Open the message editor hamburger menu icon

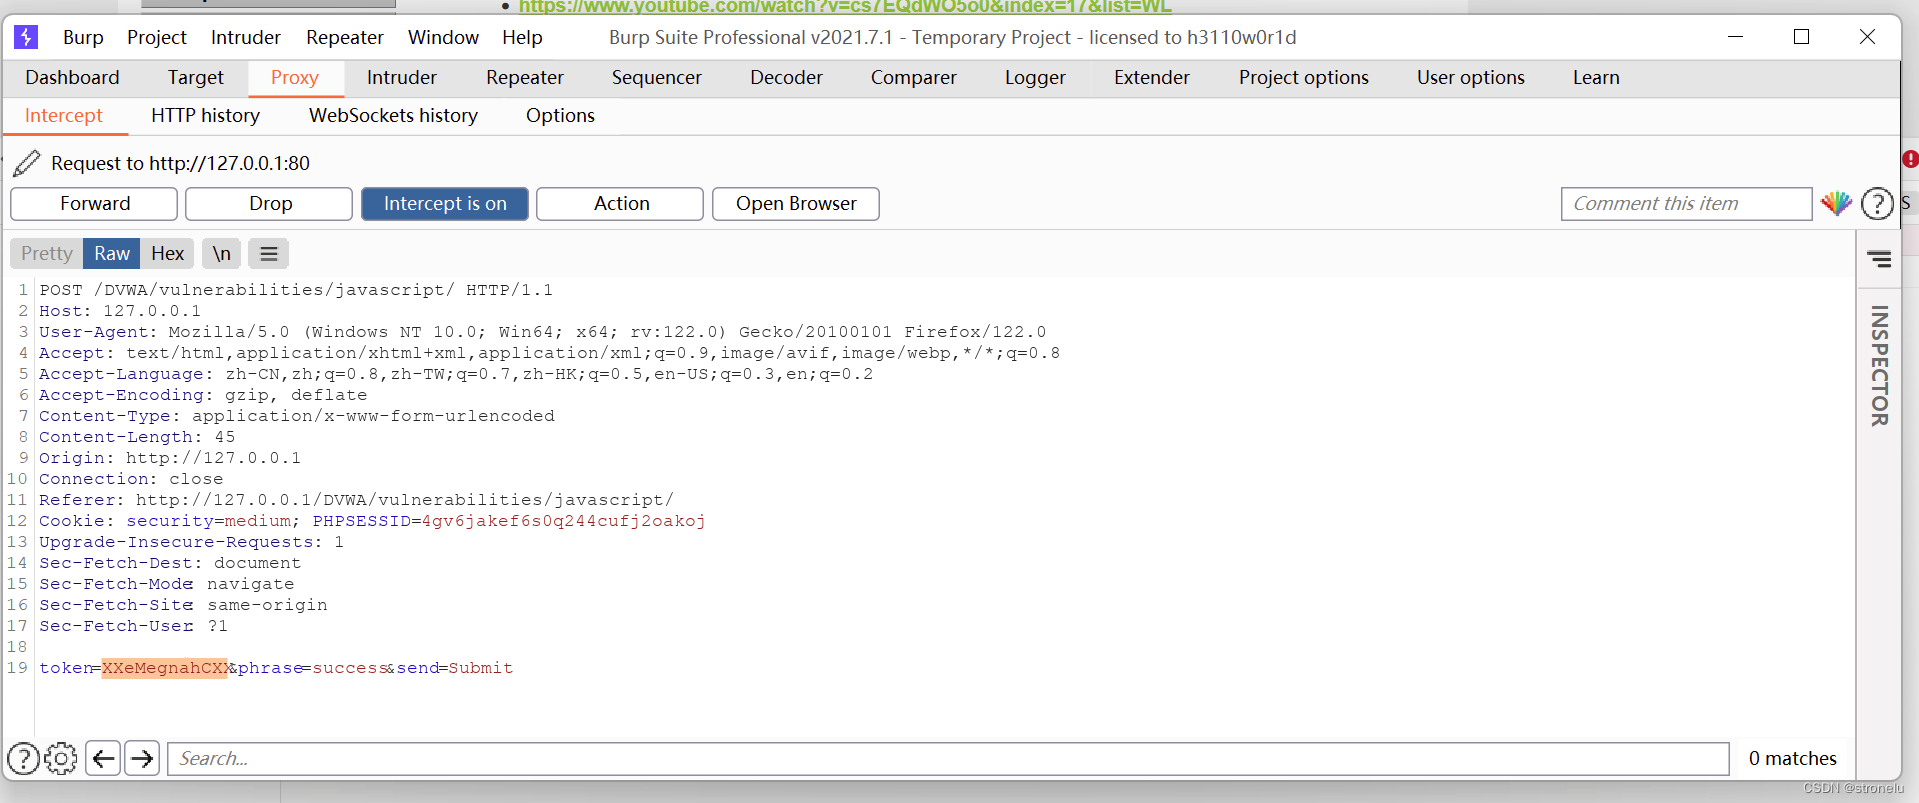[269, 254]
